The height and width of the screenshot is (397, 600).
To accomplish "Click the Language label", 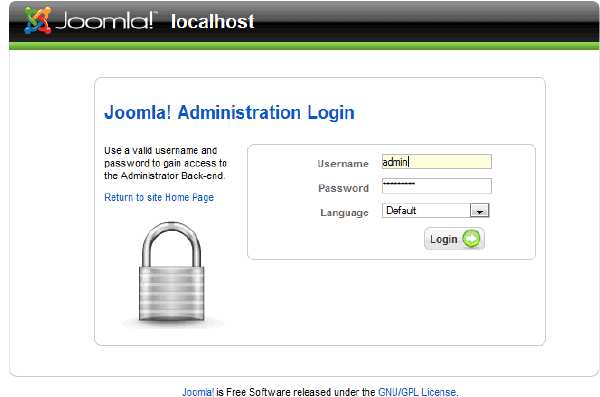I will tap(344, 212).
